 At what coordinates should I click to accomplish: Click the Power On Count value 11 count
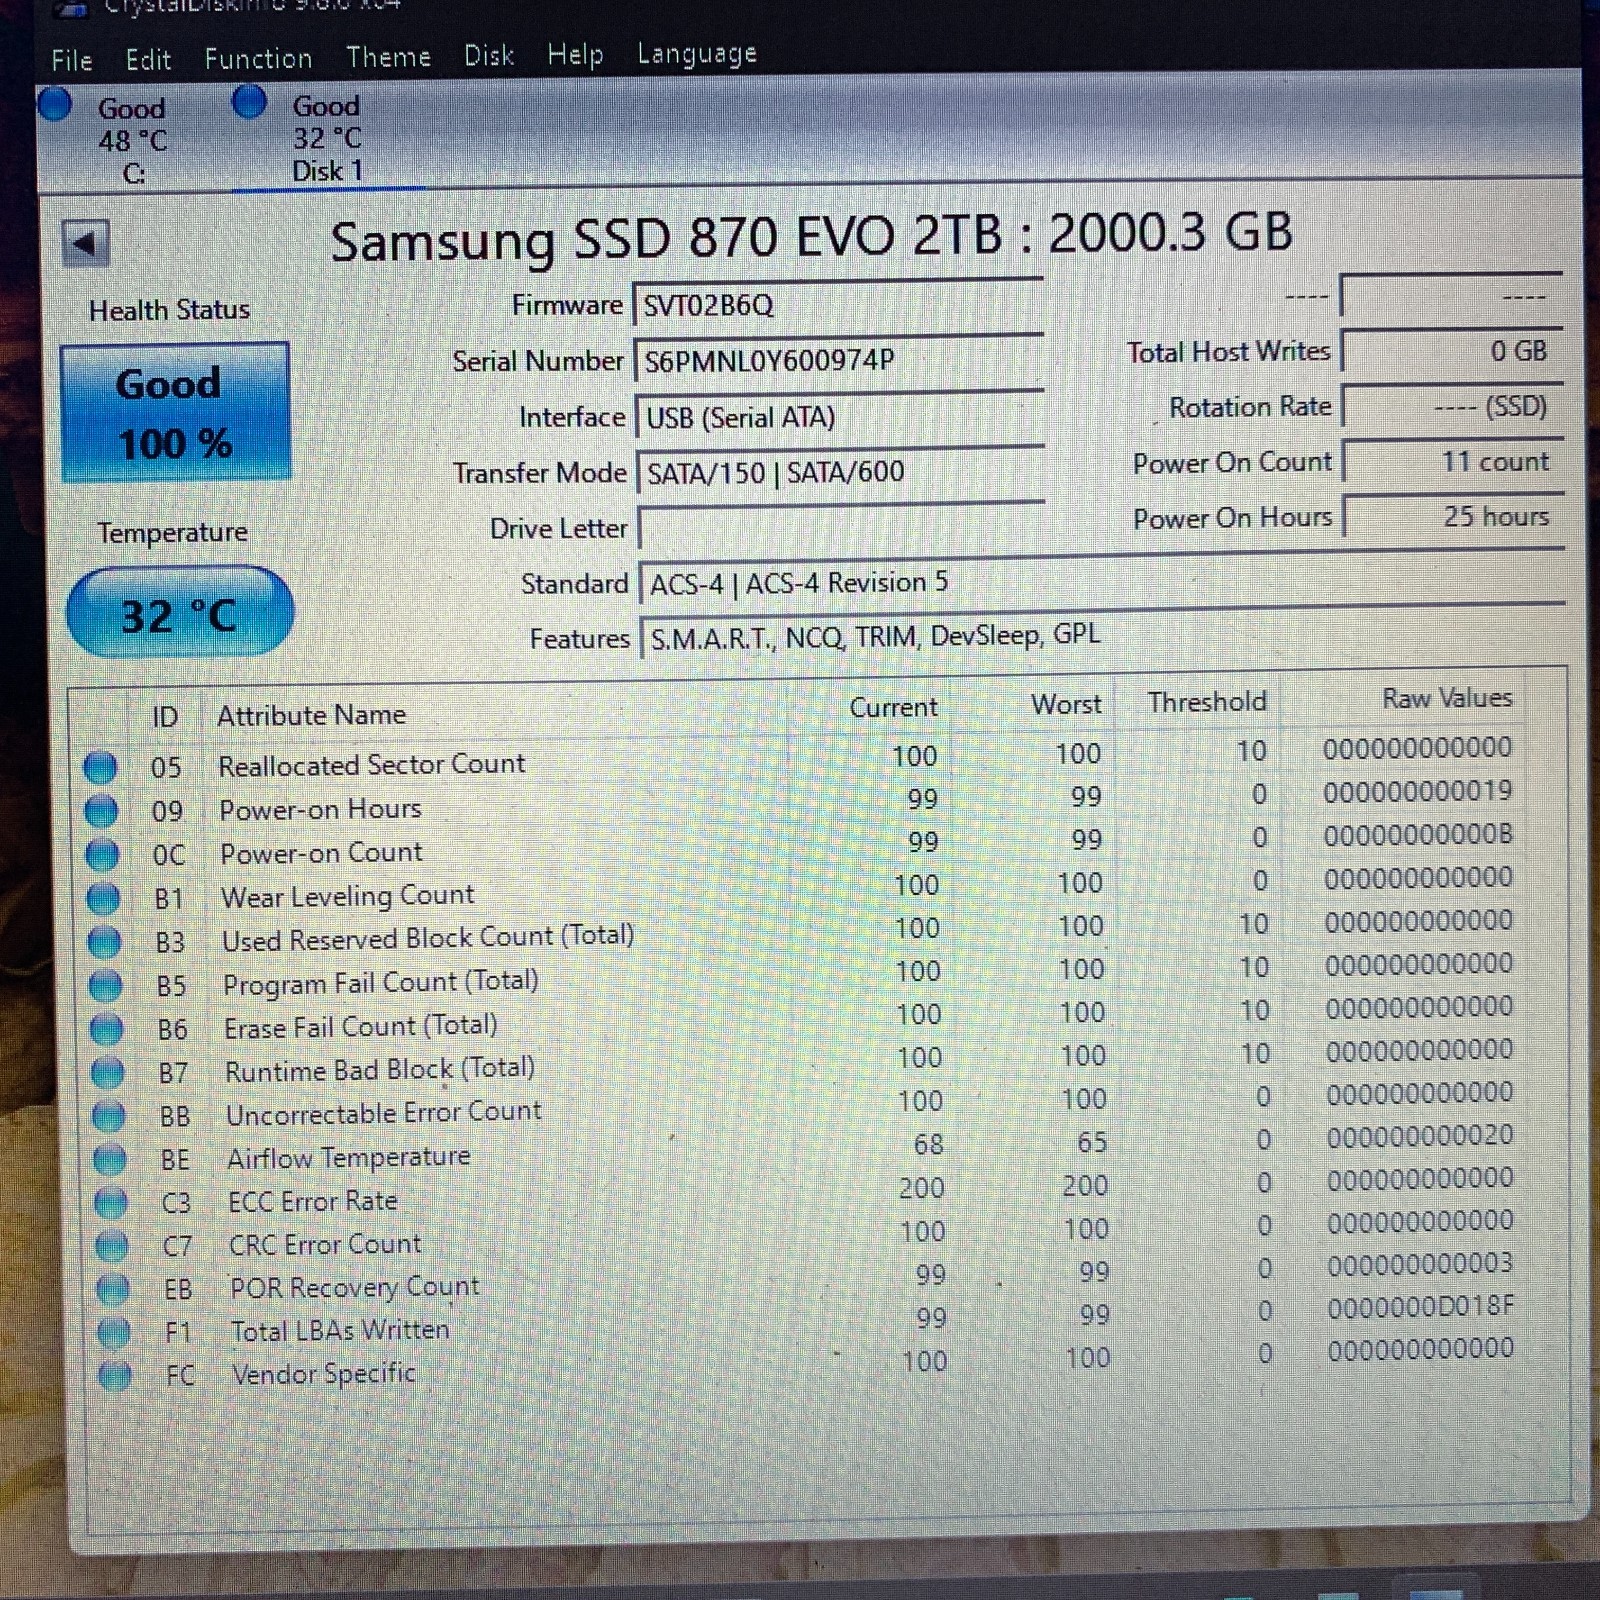[x=1453, y=461]
